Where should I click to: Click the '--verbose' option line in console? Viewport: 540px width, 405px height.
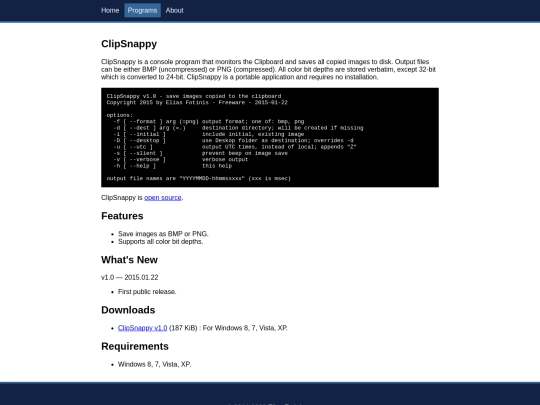(180, 159)
